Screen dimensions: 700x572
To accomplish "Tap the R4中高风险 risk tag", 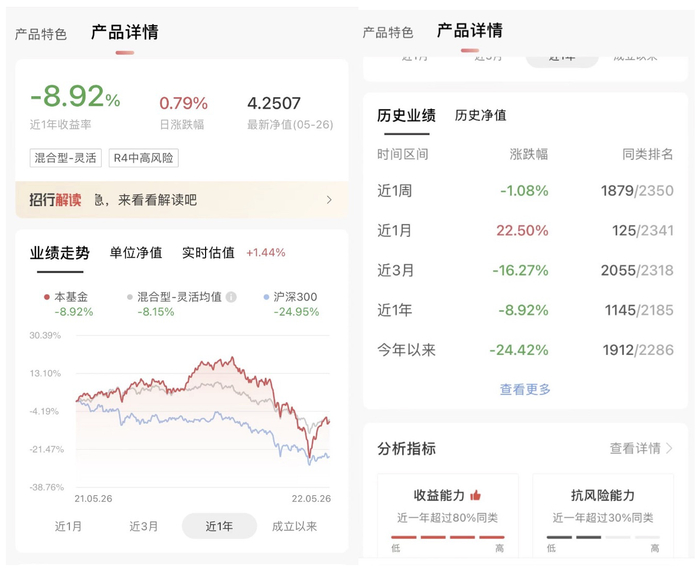I will 144,158.
